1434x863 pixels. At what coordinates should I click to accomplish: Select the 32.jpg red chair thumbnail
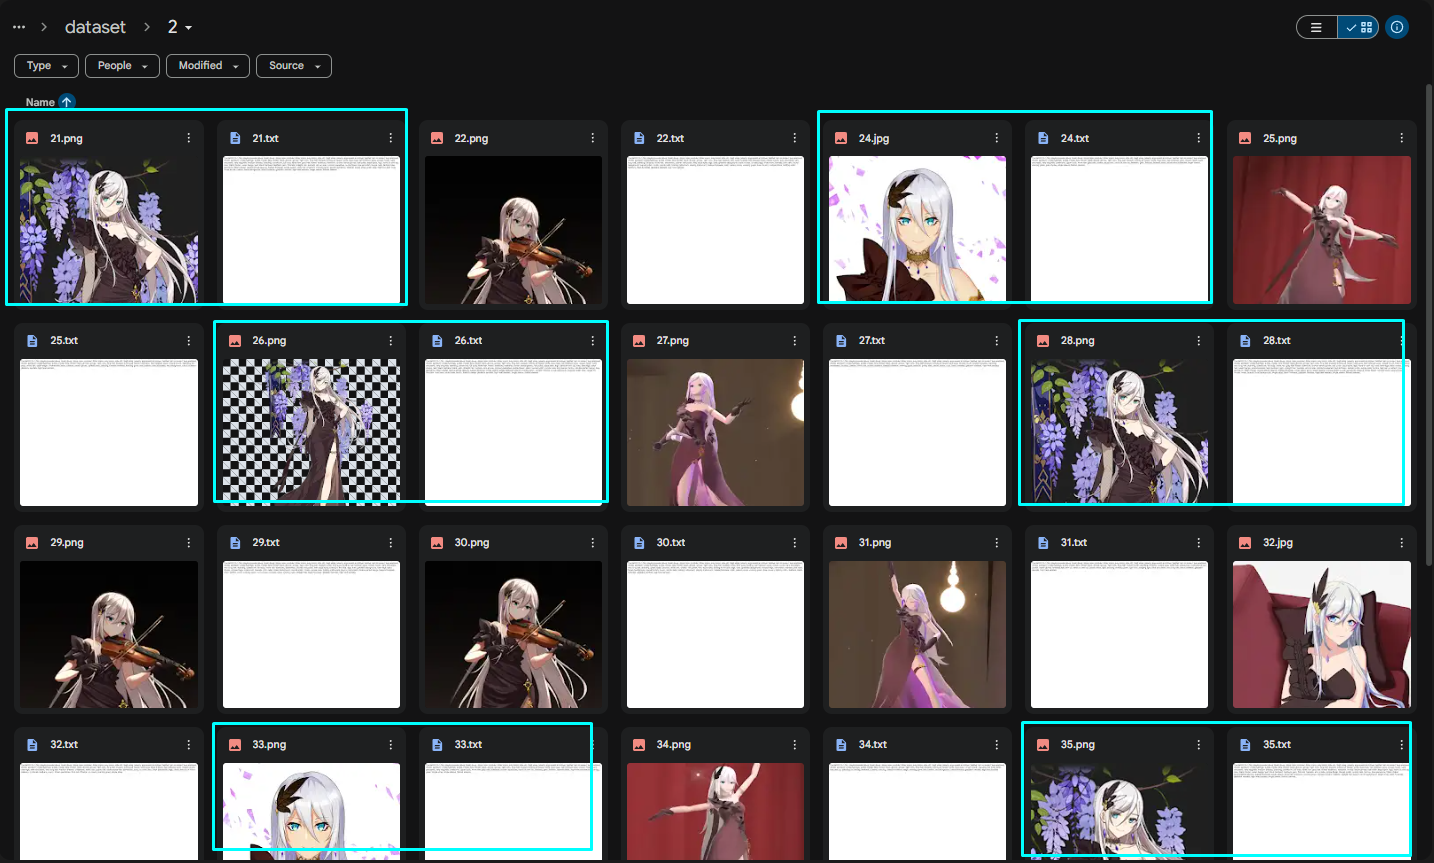point(1322,634)
